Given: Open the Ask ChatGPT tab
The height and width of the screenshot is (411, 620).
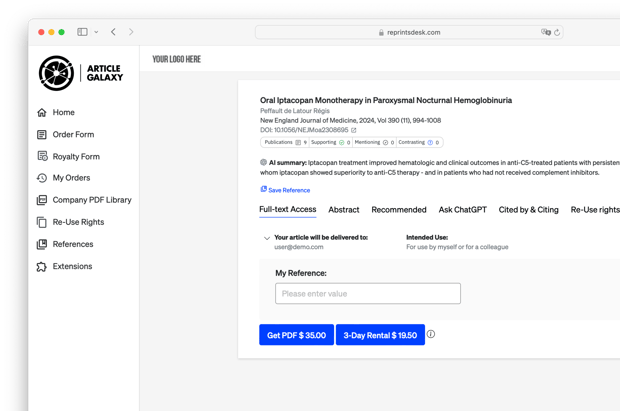Looking at the screenshot, I should (462, 210).
